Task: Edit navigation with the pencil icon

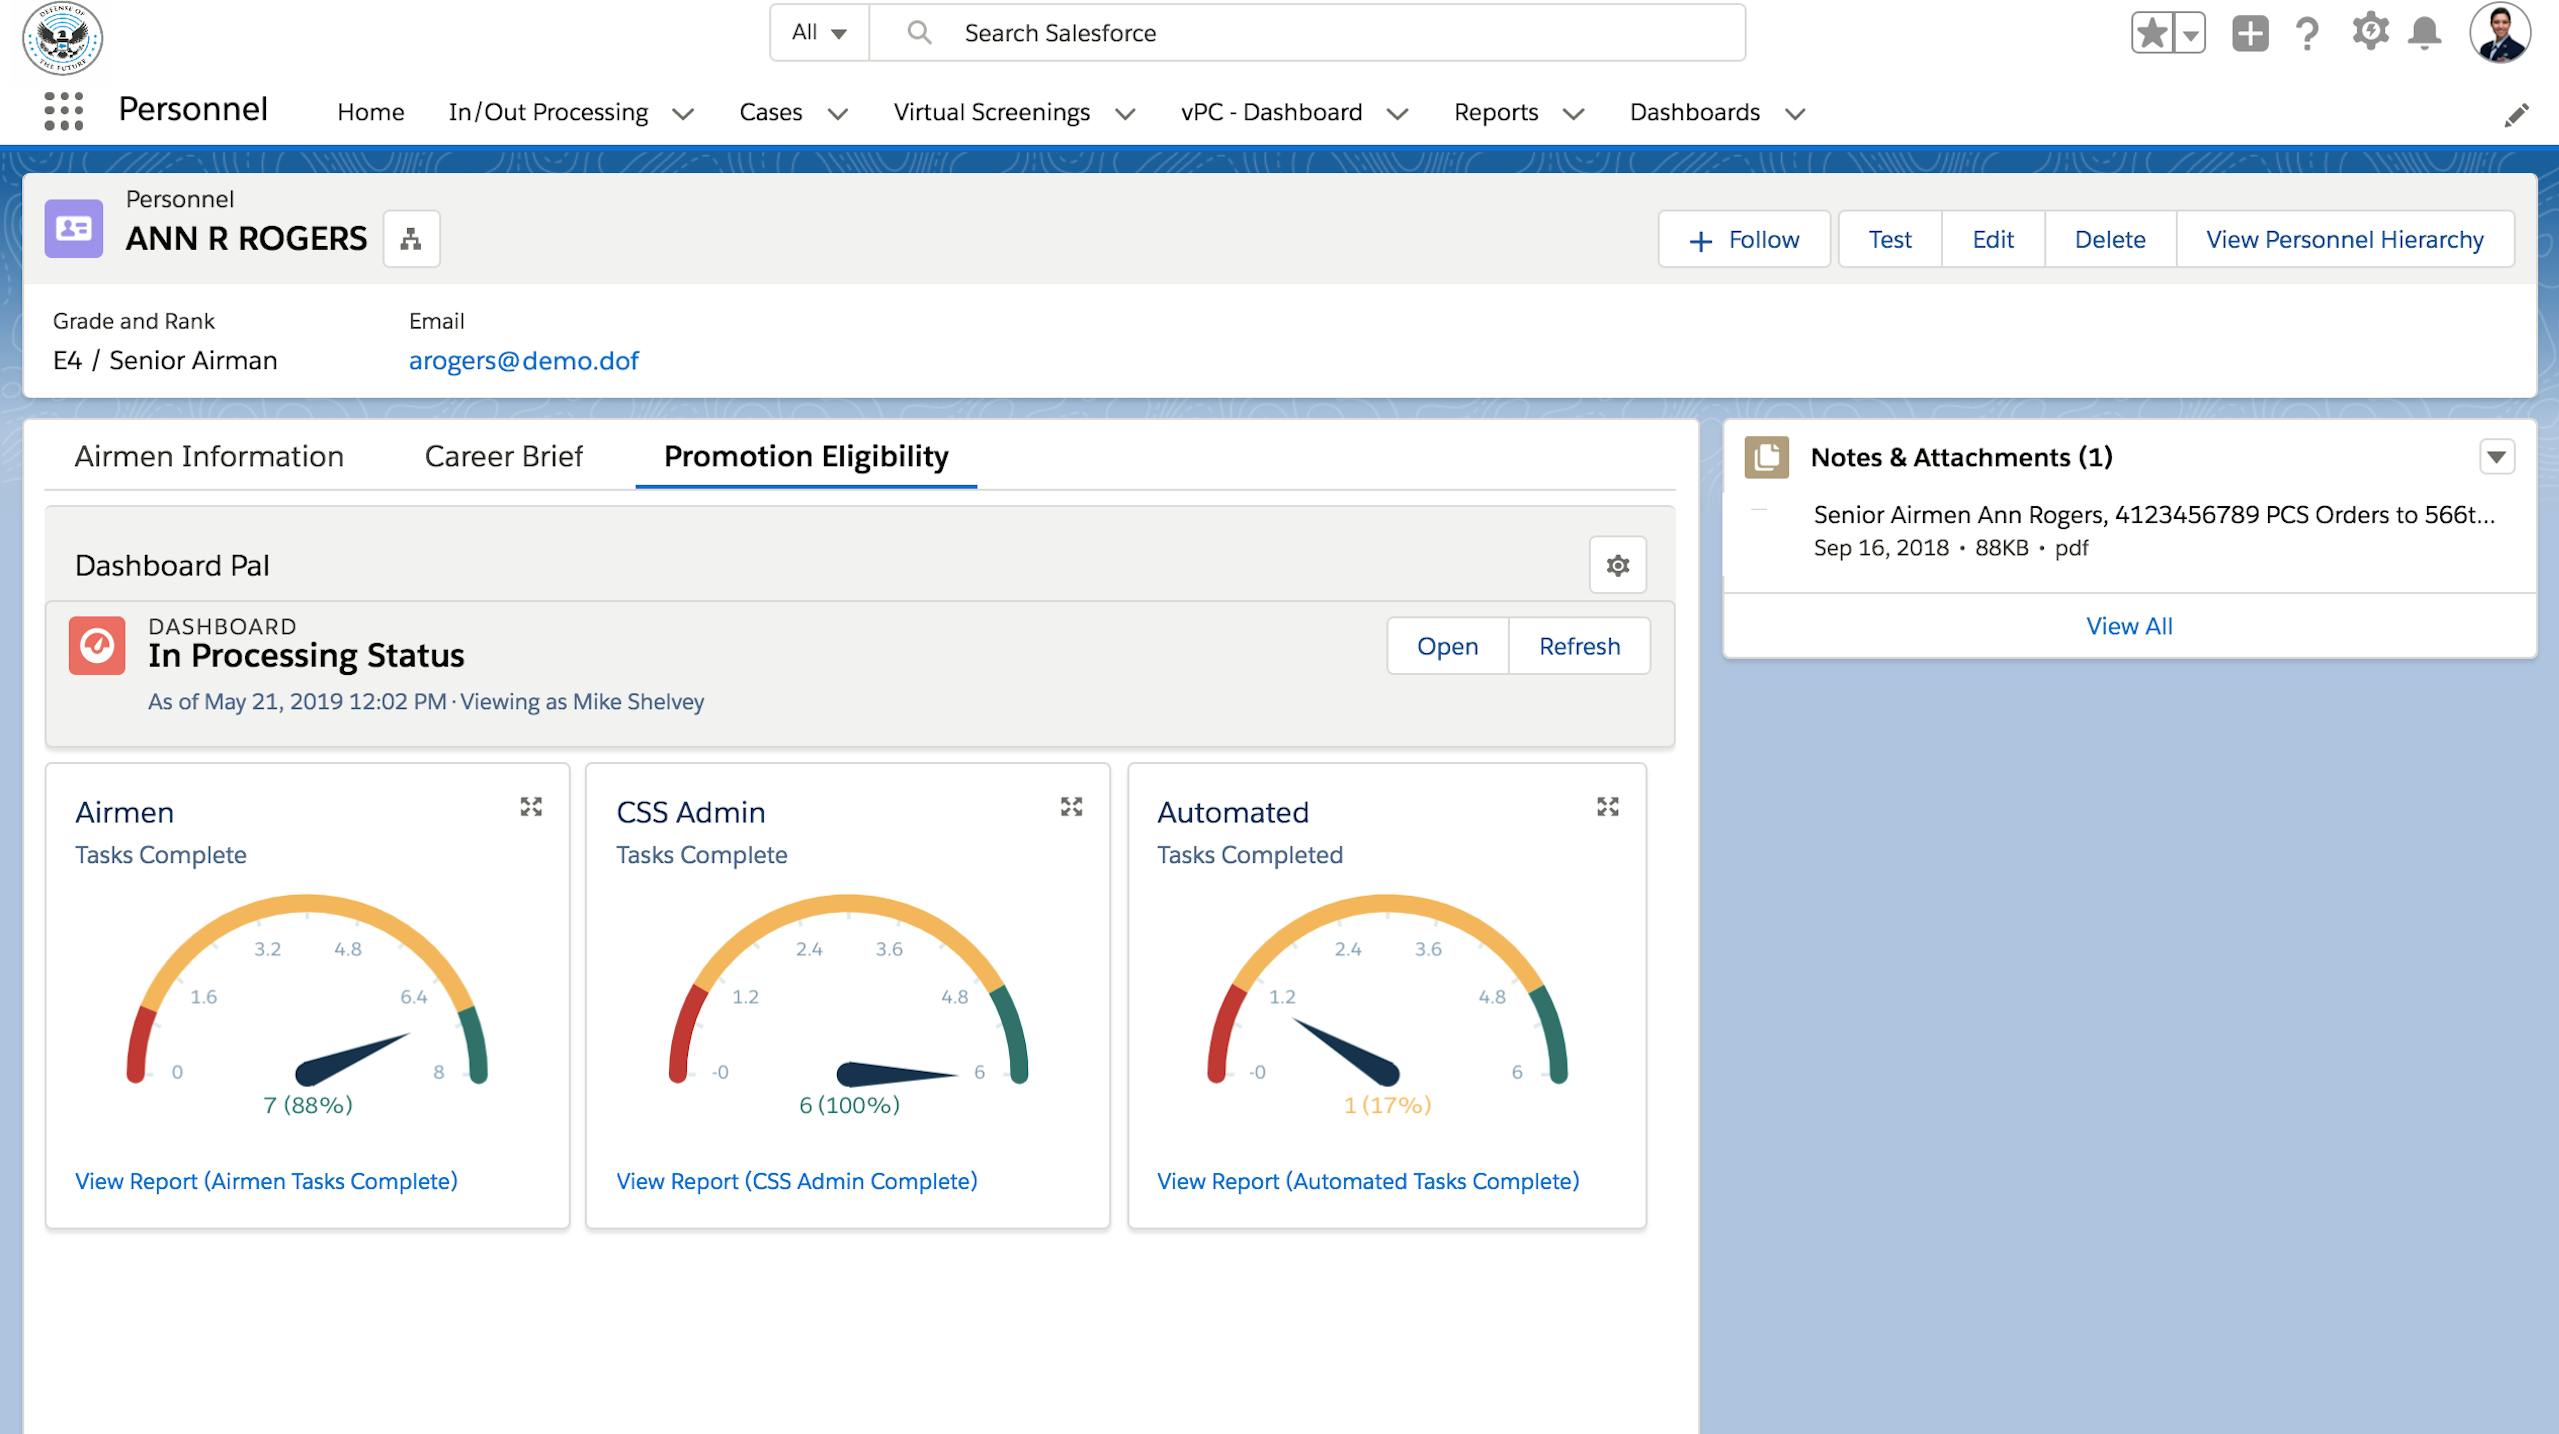Action: (2516, 115)
